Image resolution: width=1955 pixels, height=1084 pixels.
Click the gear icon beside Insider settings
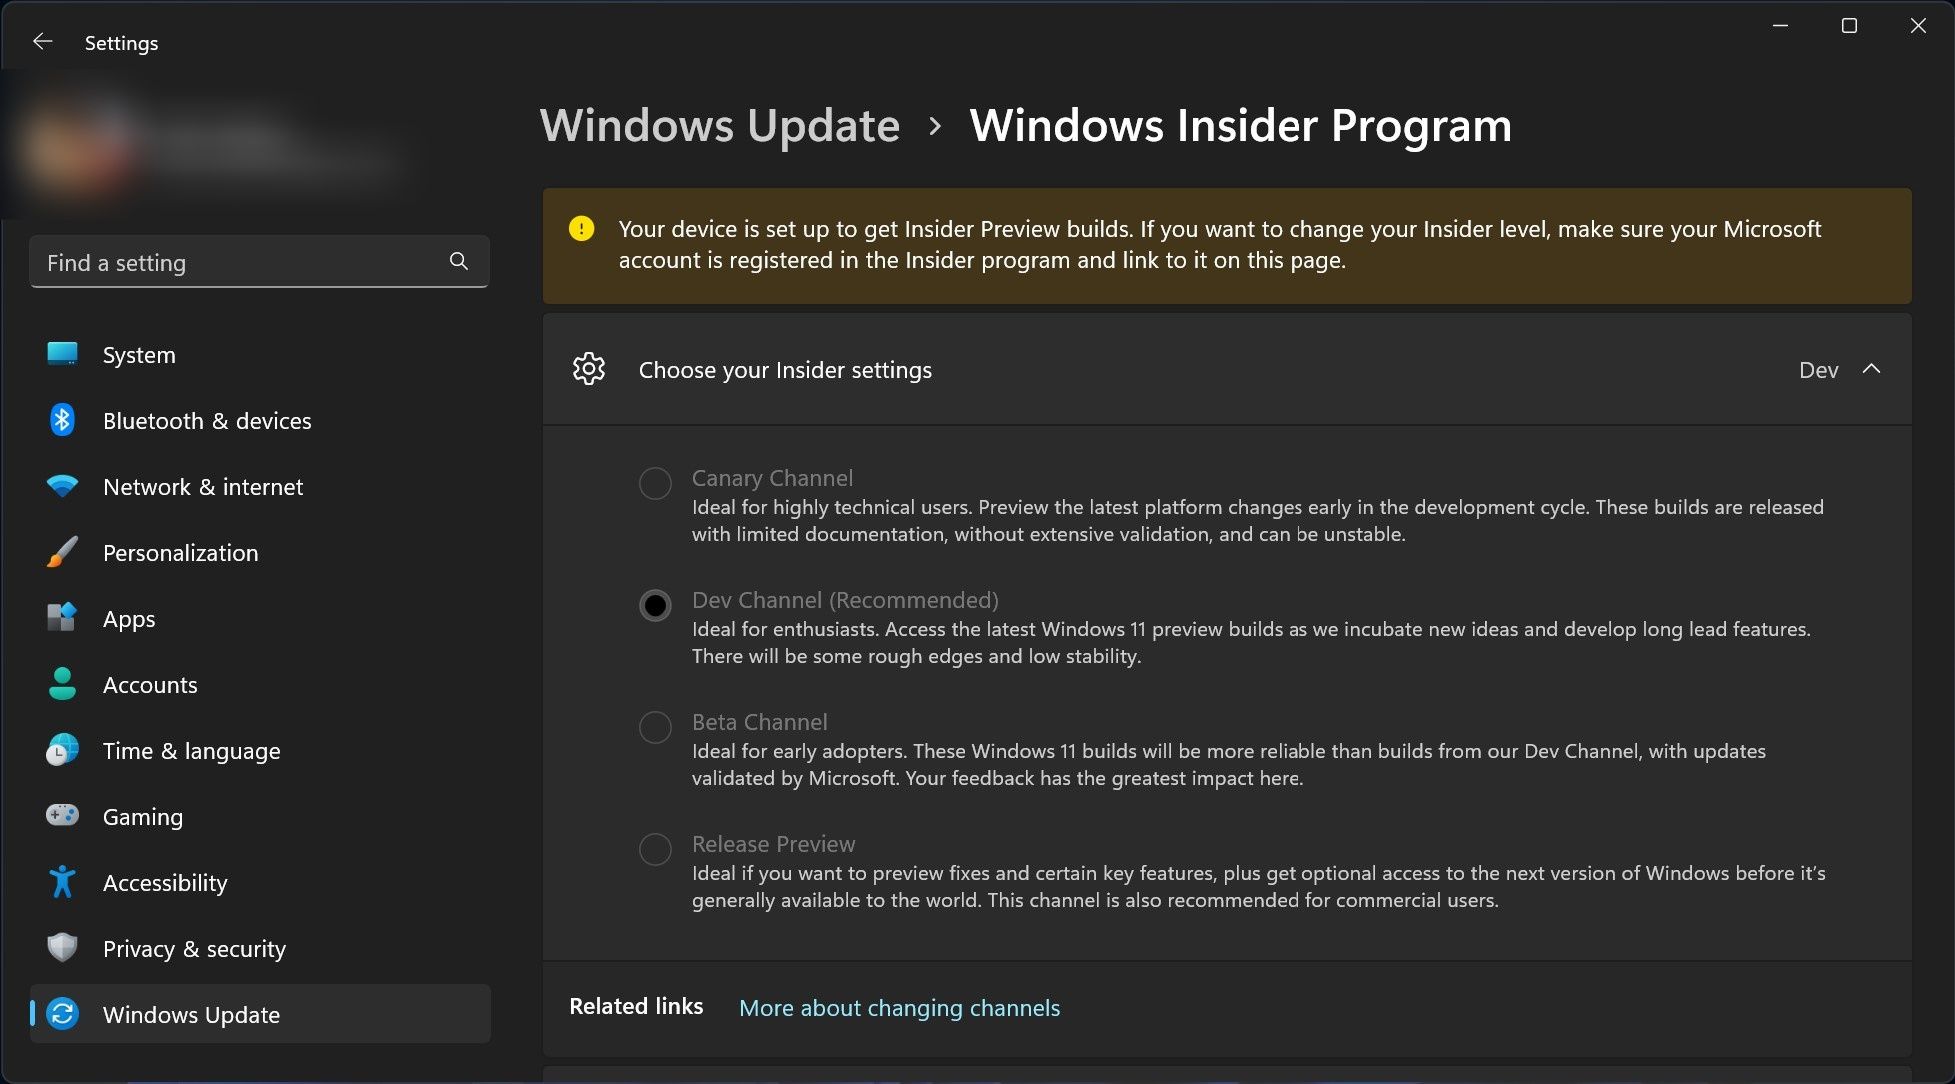pyautogui.click(x=590, y=369)
